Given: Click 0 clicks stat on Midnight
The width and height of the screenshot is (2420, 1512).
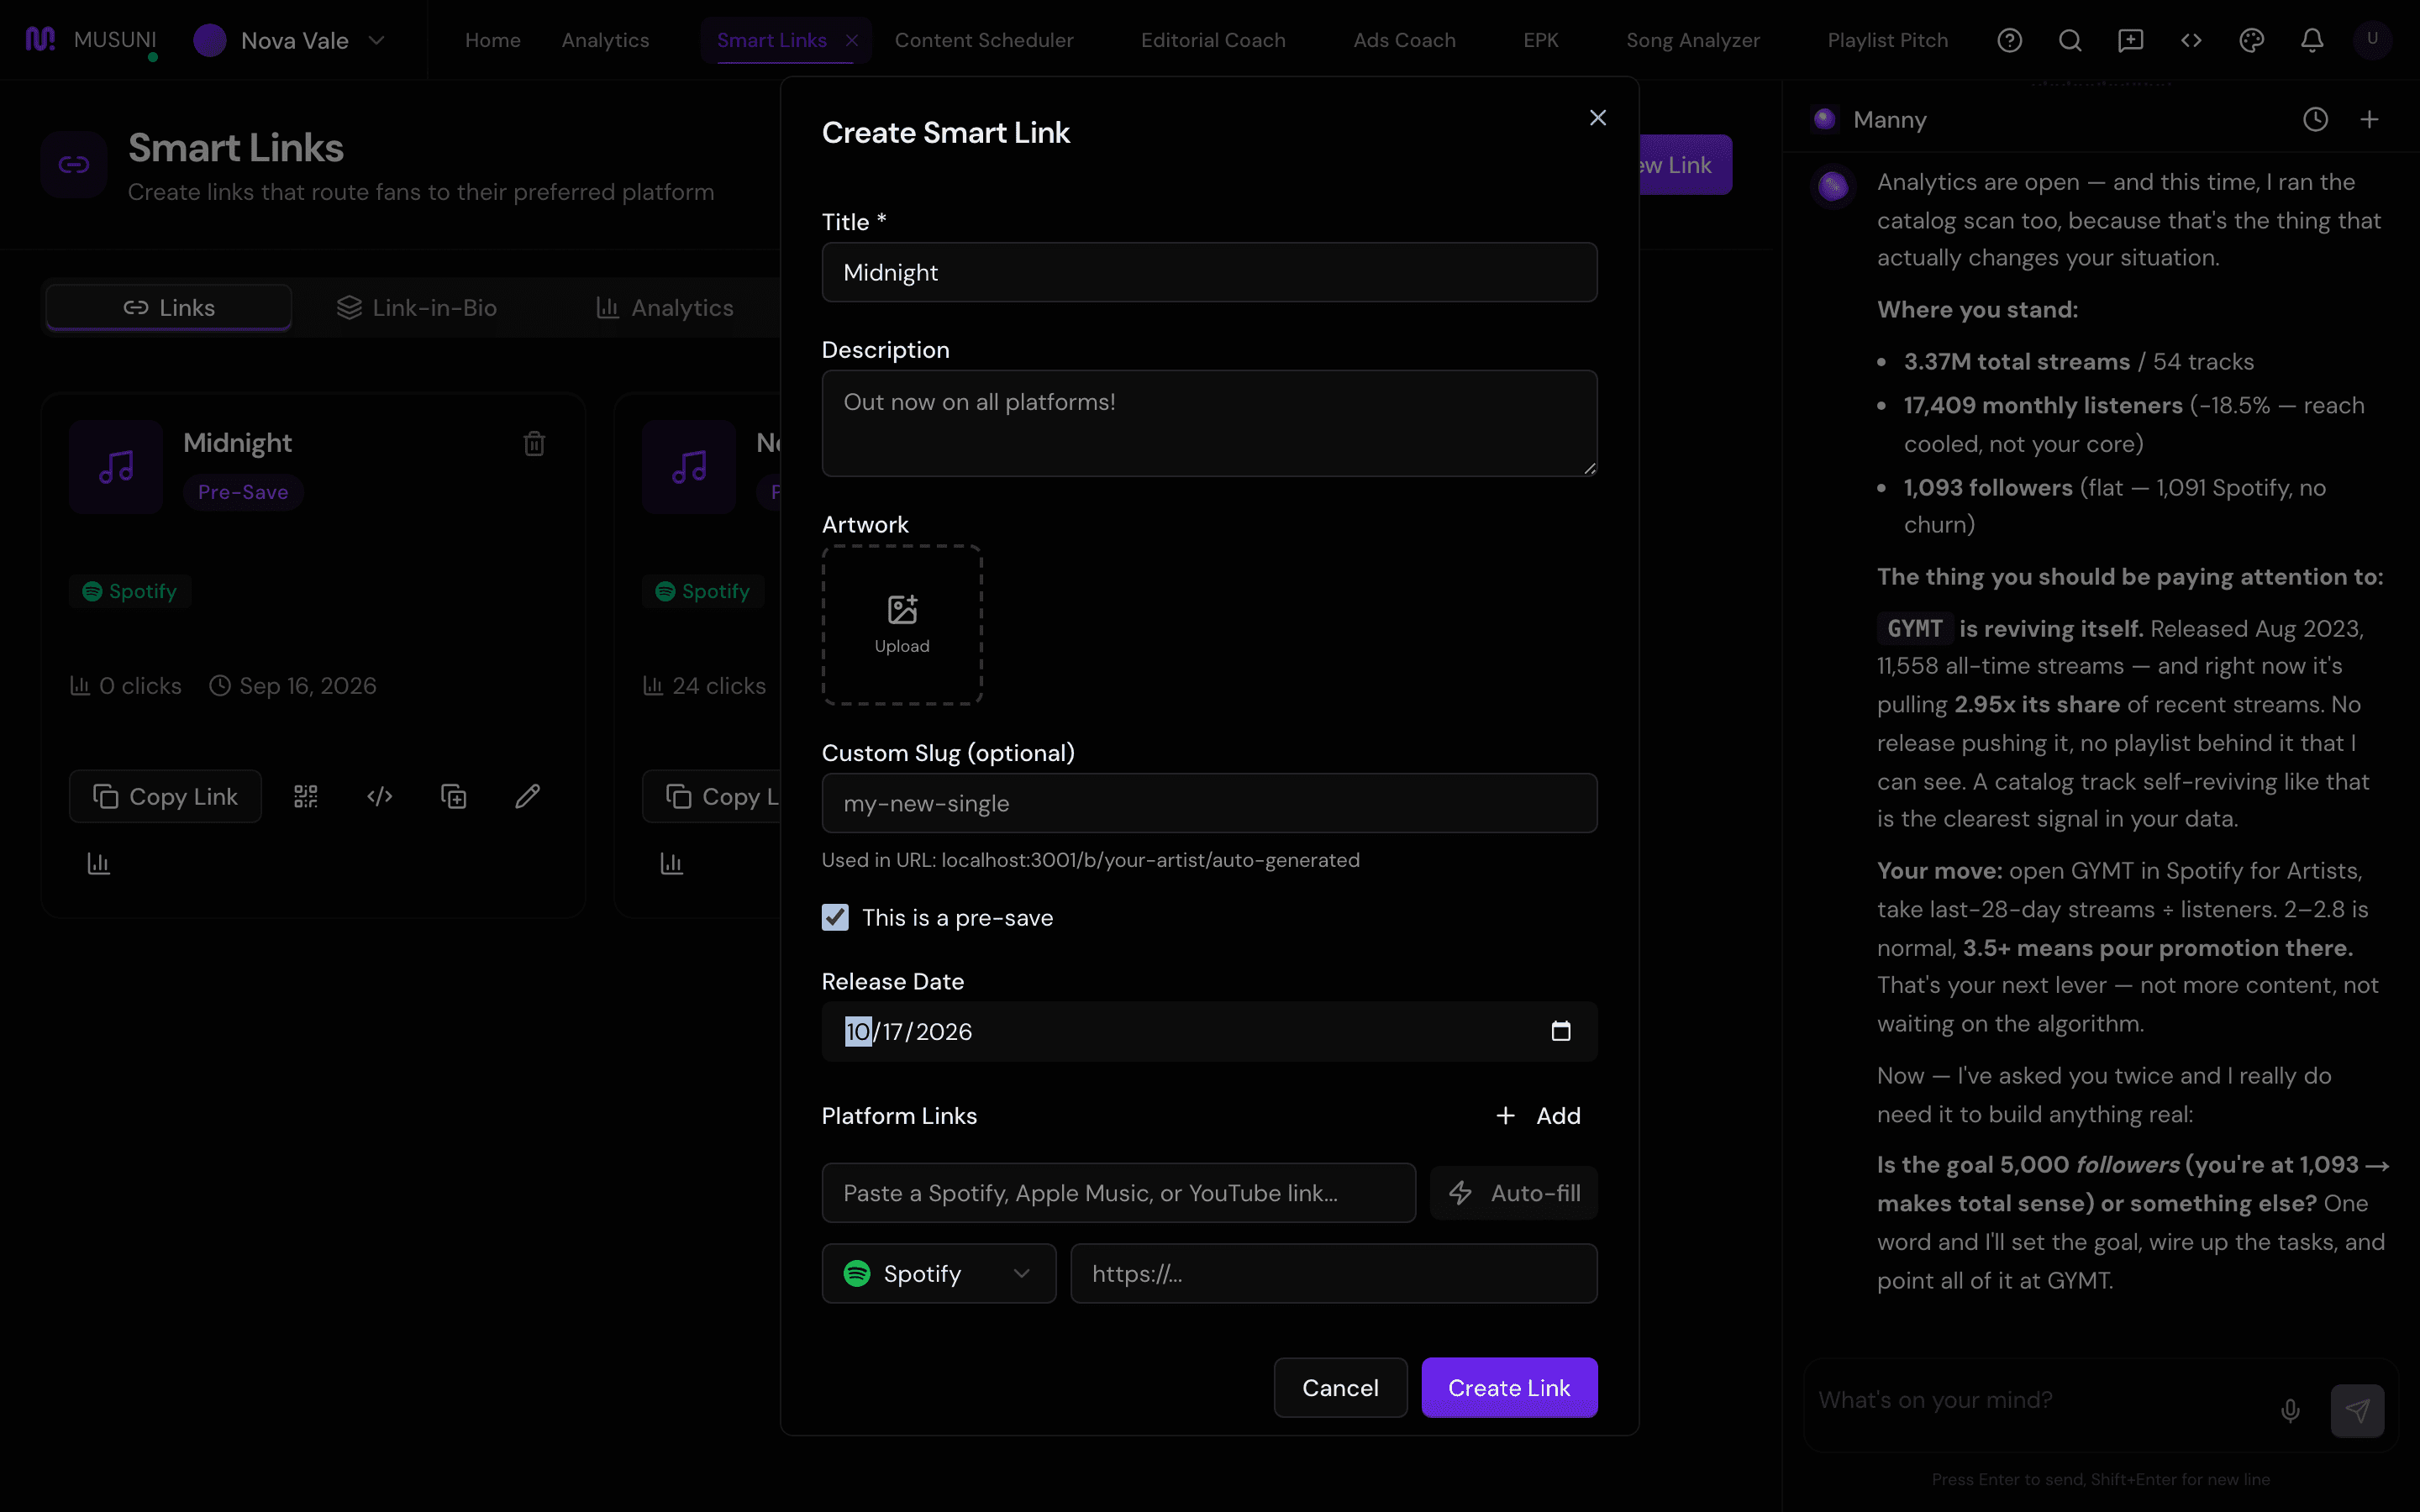Looking at the screenshot, I should click(126, 686).
